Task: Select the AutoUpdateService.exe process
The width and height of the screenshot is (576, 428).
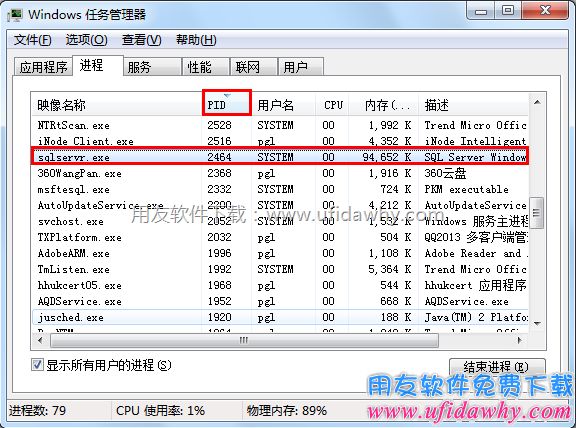Action: [x=280, y=205]
